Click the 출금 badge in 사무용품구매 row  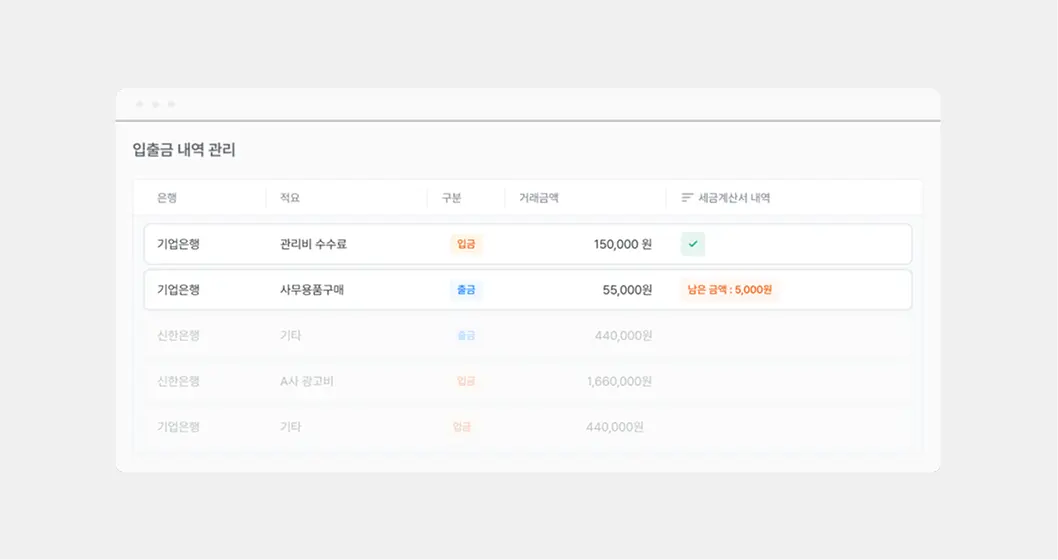pyautogui.click(x=466, y=290)
